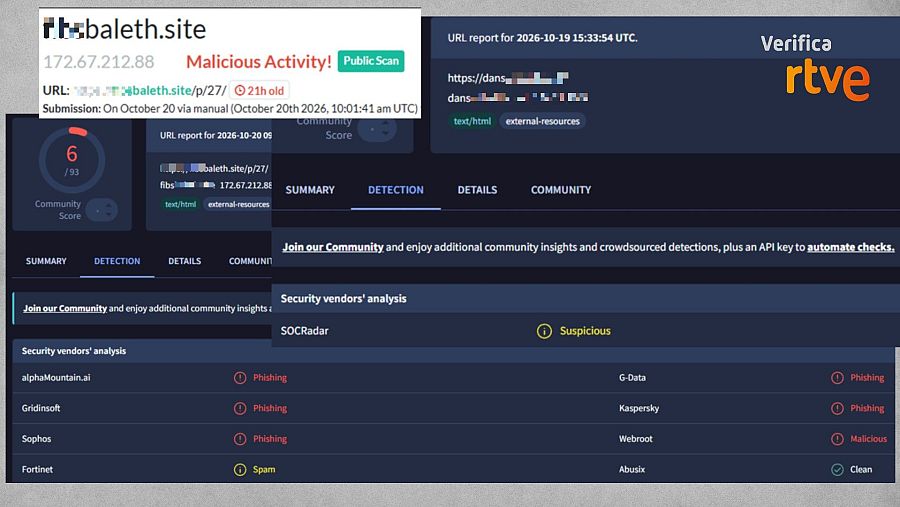Click the Phishing alert icon beside alphaMountain.ai
Viewport: 900px width, 507px height.
click(240, 378)
